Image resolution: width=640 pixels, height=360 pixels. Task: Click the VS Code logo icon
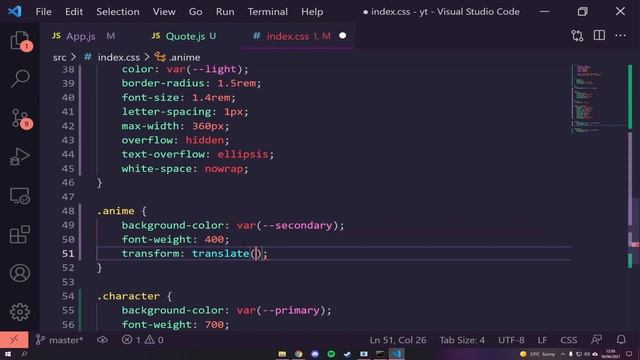(15, 11)
